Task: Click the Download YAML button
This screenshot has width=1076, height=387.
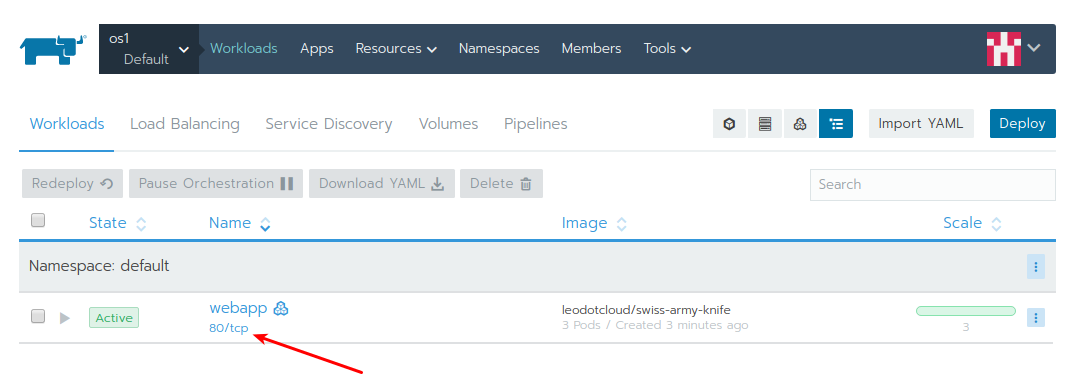Action: [382, 184]
